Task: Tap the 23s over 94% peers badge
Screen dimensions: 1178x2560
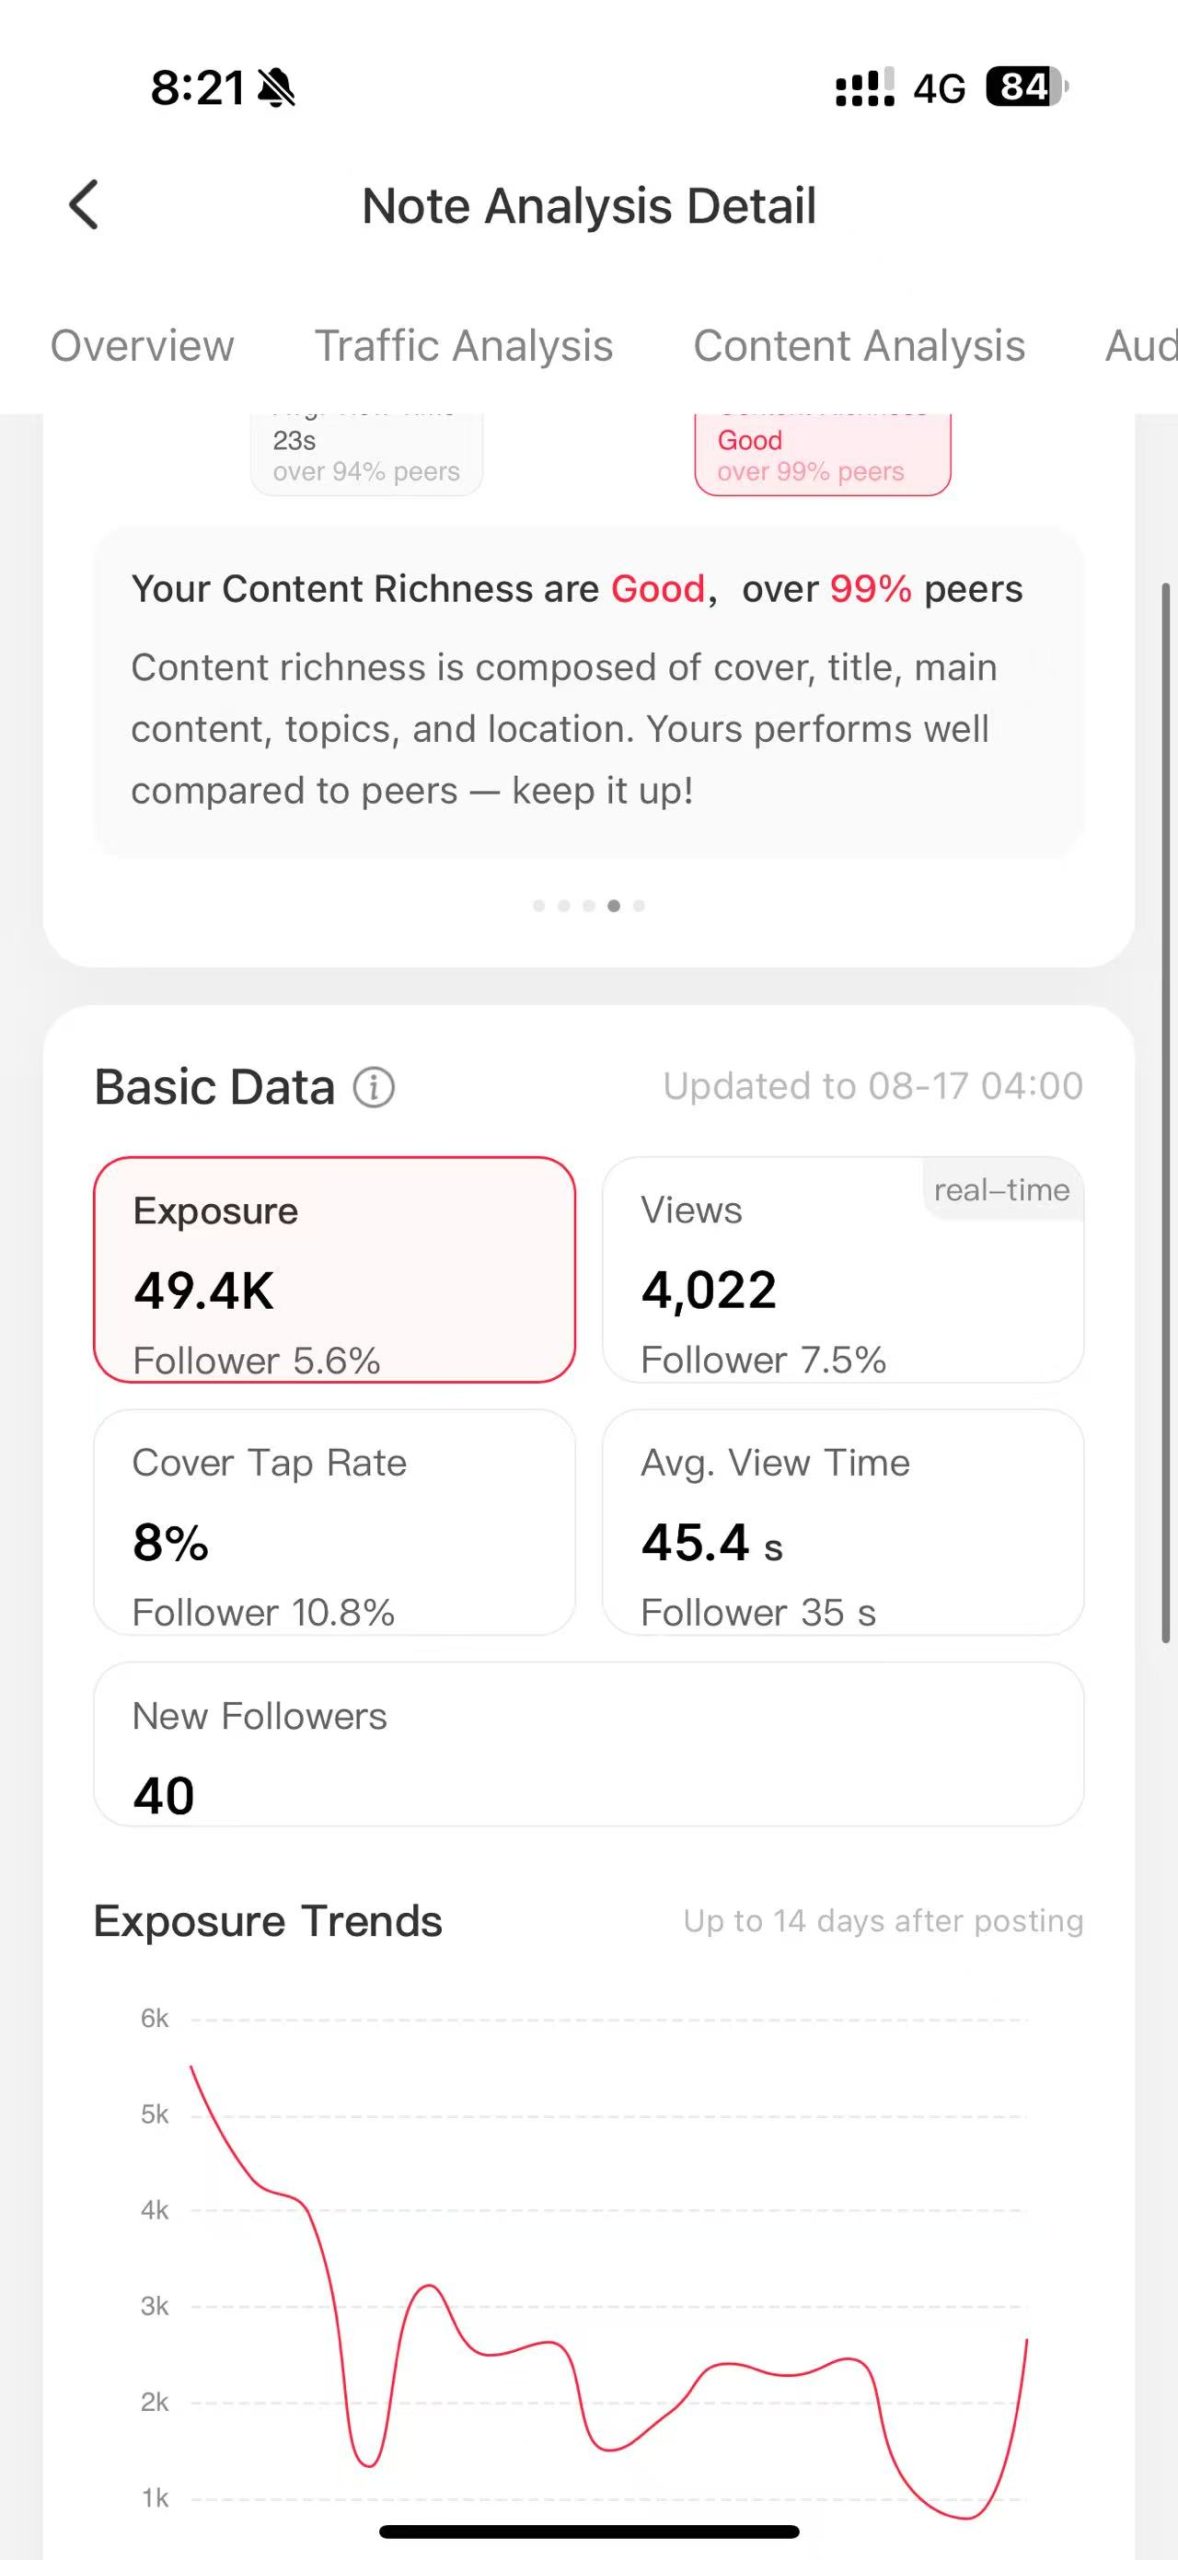Action: (366, 455)
